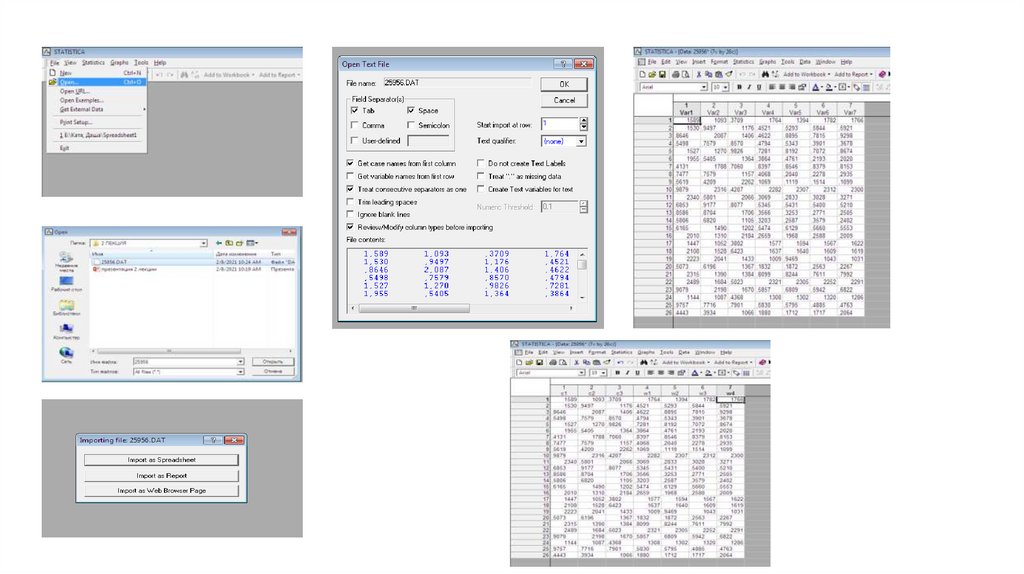Click Import as Report button
The image size is (1024, 574).
pos(161,475)
